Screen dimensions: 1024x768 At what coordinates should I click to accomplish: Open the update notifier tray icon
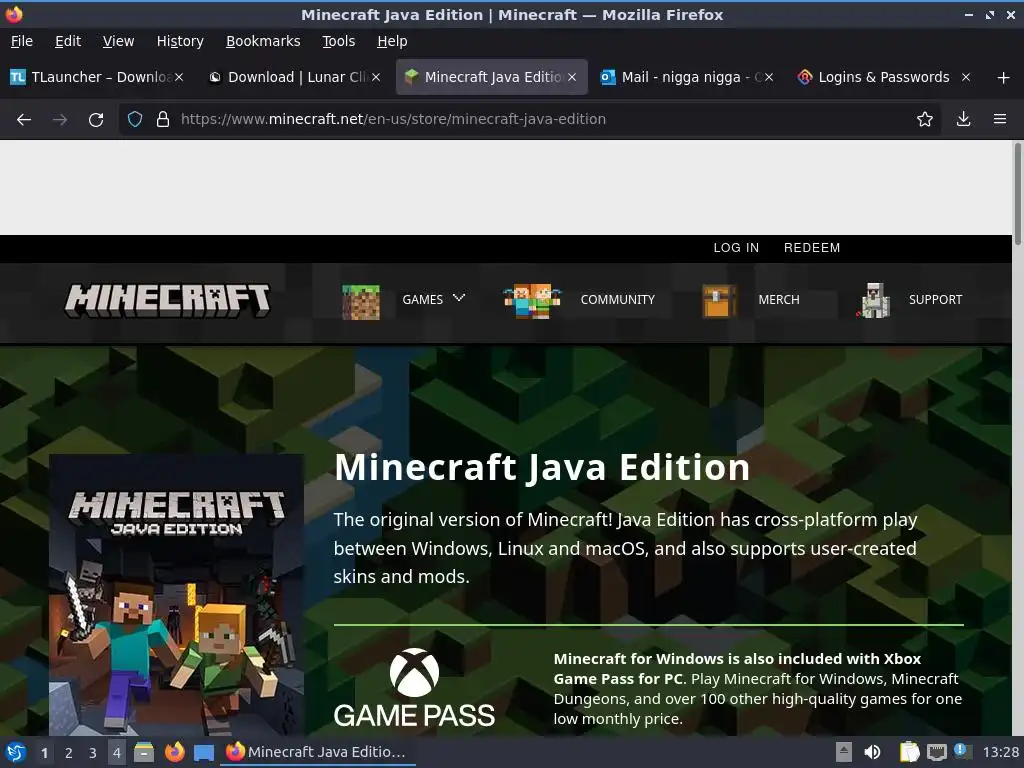[x=962, y=751]
